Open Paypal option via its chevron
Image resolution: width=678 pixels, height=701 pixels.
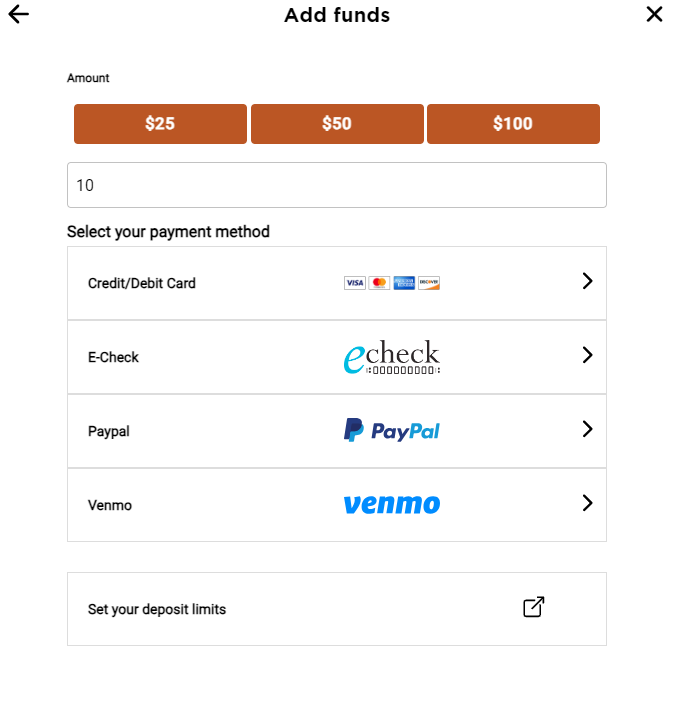click(x=587, y=429)
